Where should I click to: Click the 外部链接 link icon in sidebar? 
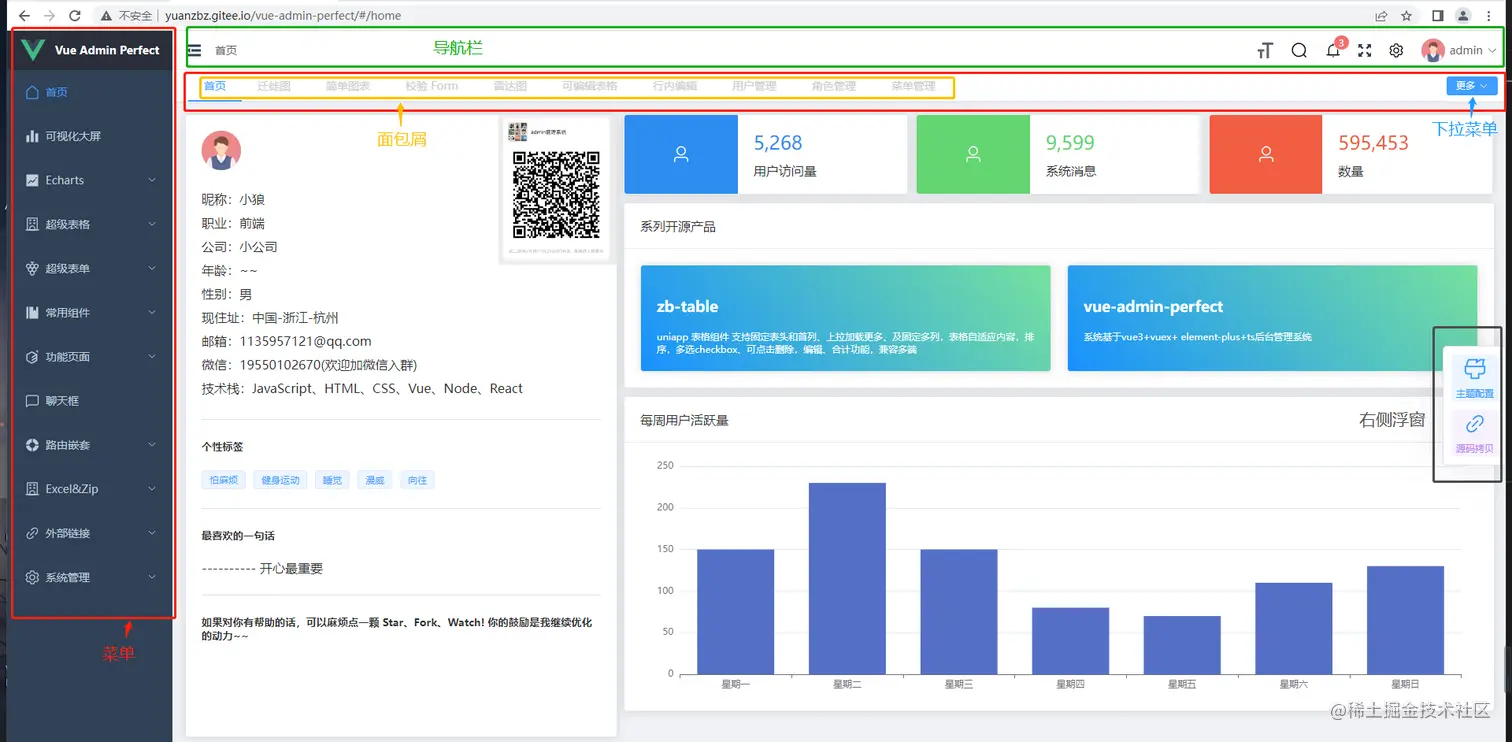(32, 533)
